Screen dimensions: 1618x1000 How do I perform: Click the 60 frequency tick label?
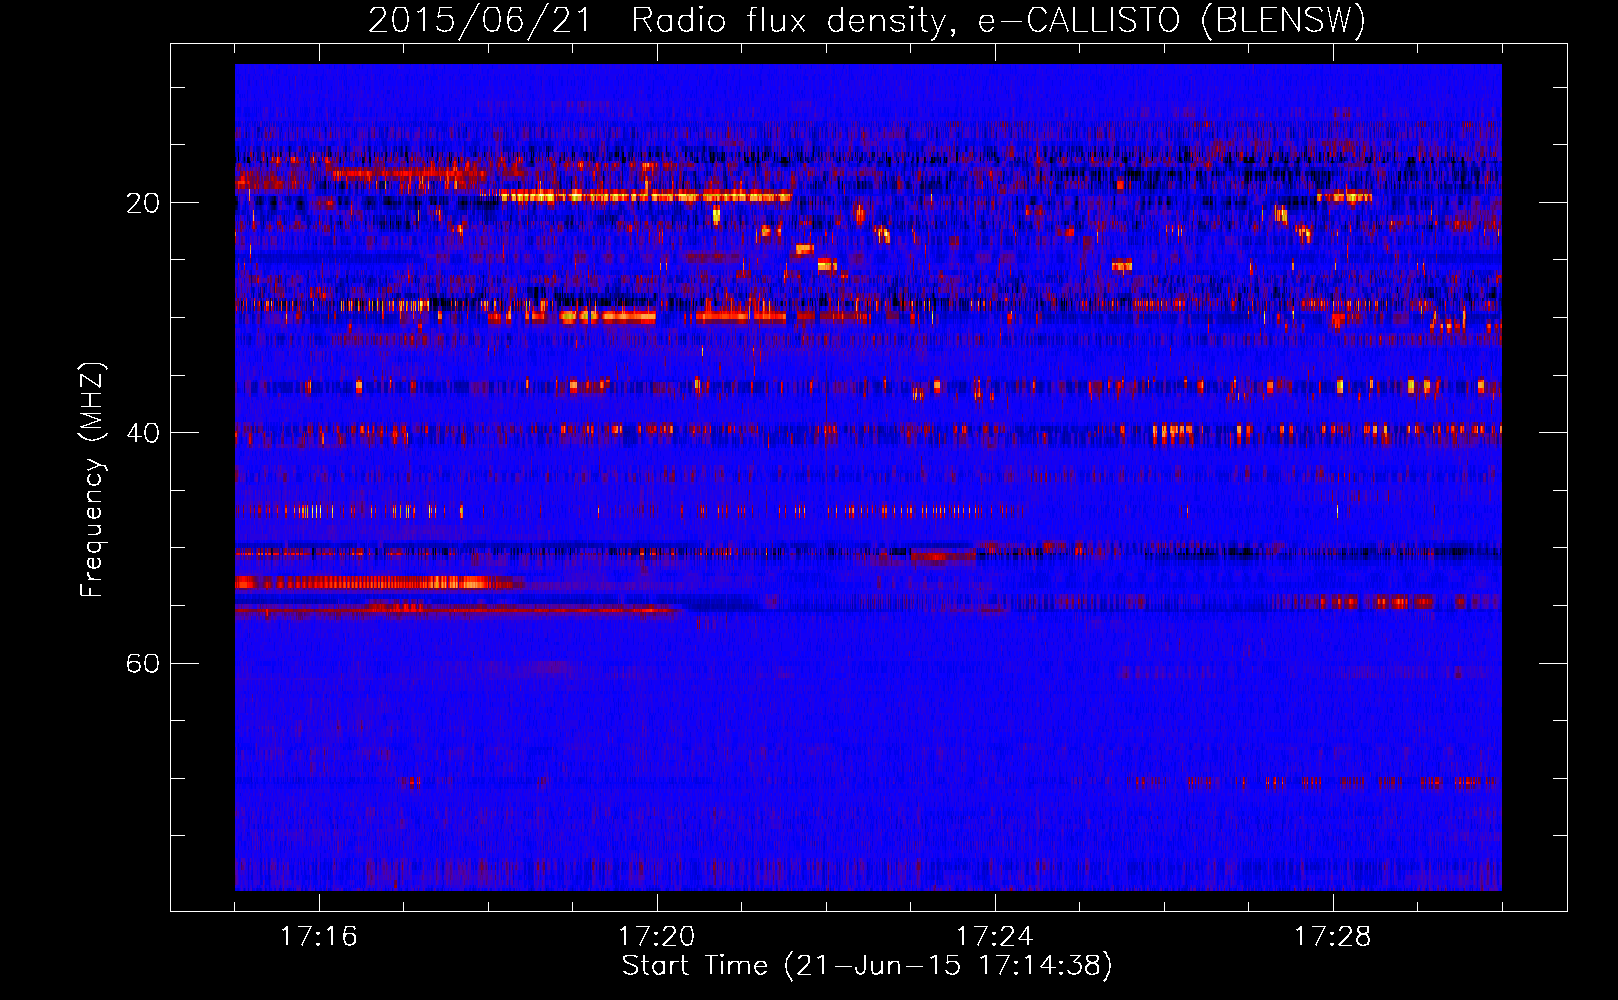coord(143,663)
